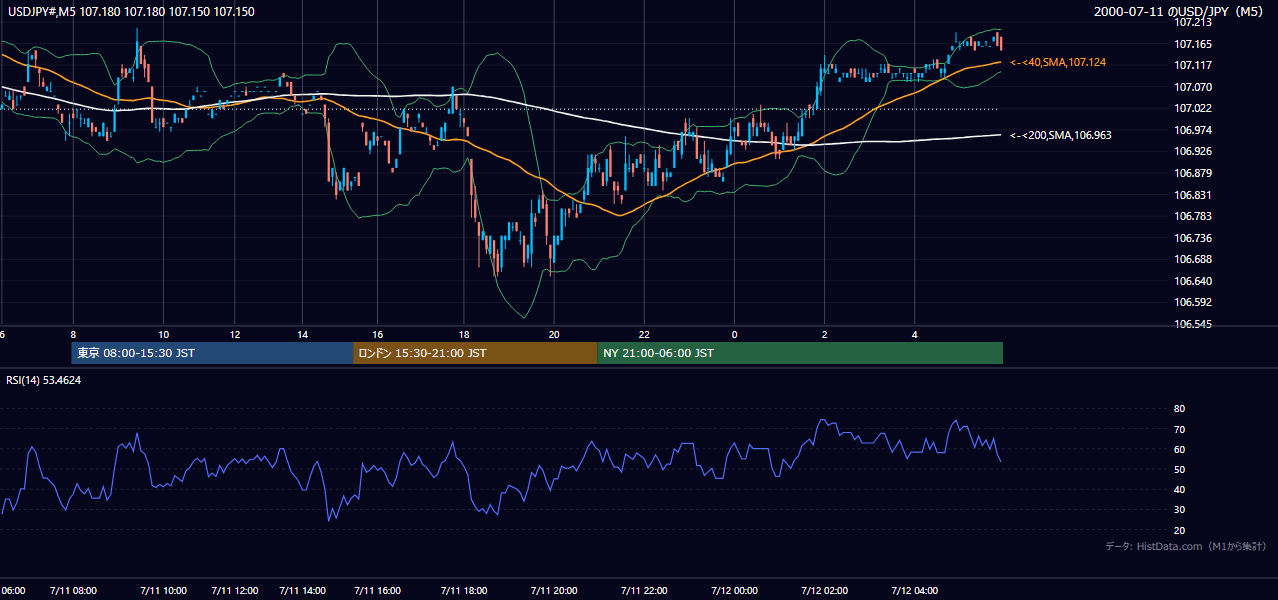Click the Tokyo 08:00-15:30 JST session bar
1278x600 pixels.
click(212, 353)
